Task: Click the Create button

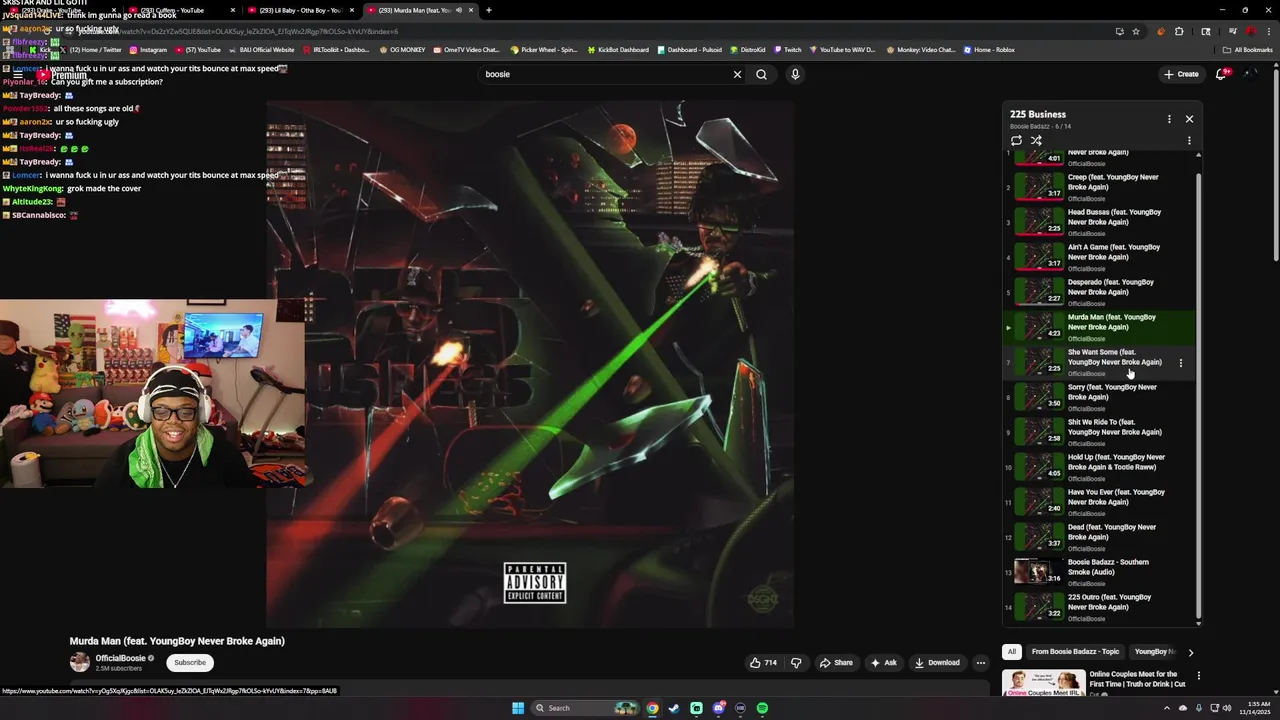Action: [1181, 74]
